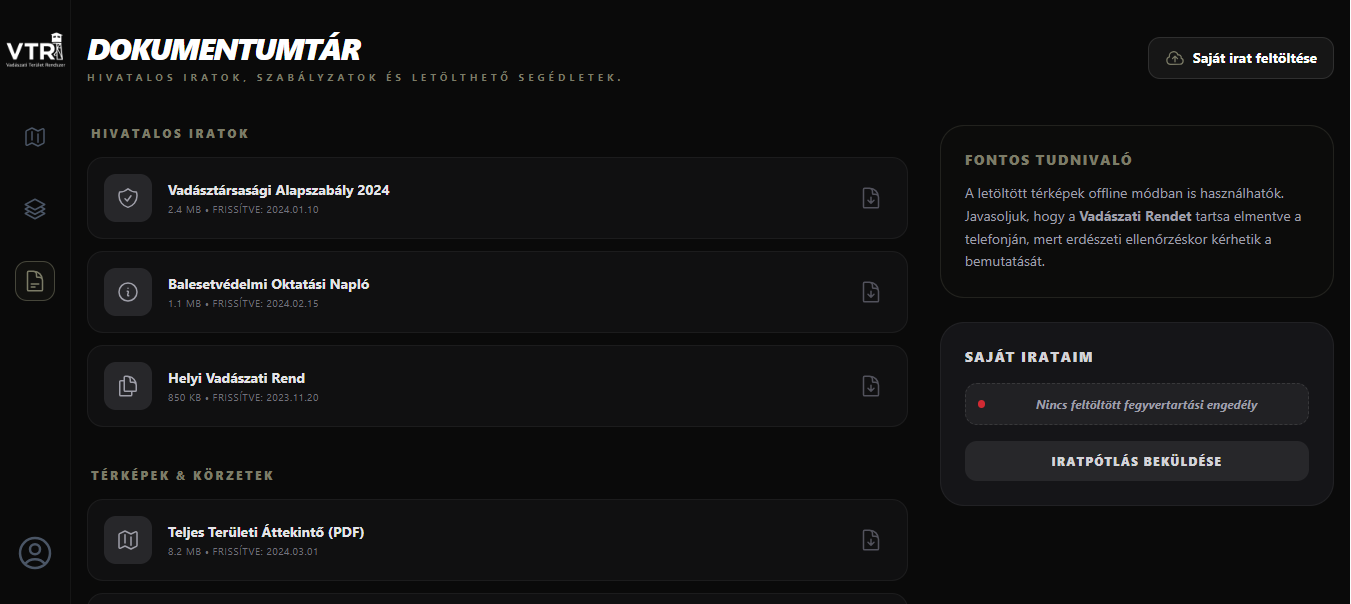Click the map icon beside Területi Áttekintő
1351x604 pixels.
(x=128, y=540)
